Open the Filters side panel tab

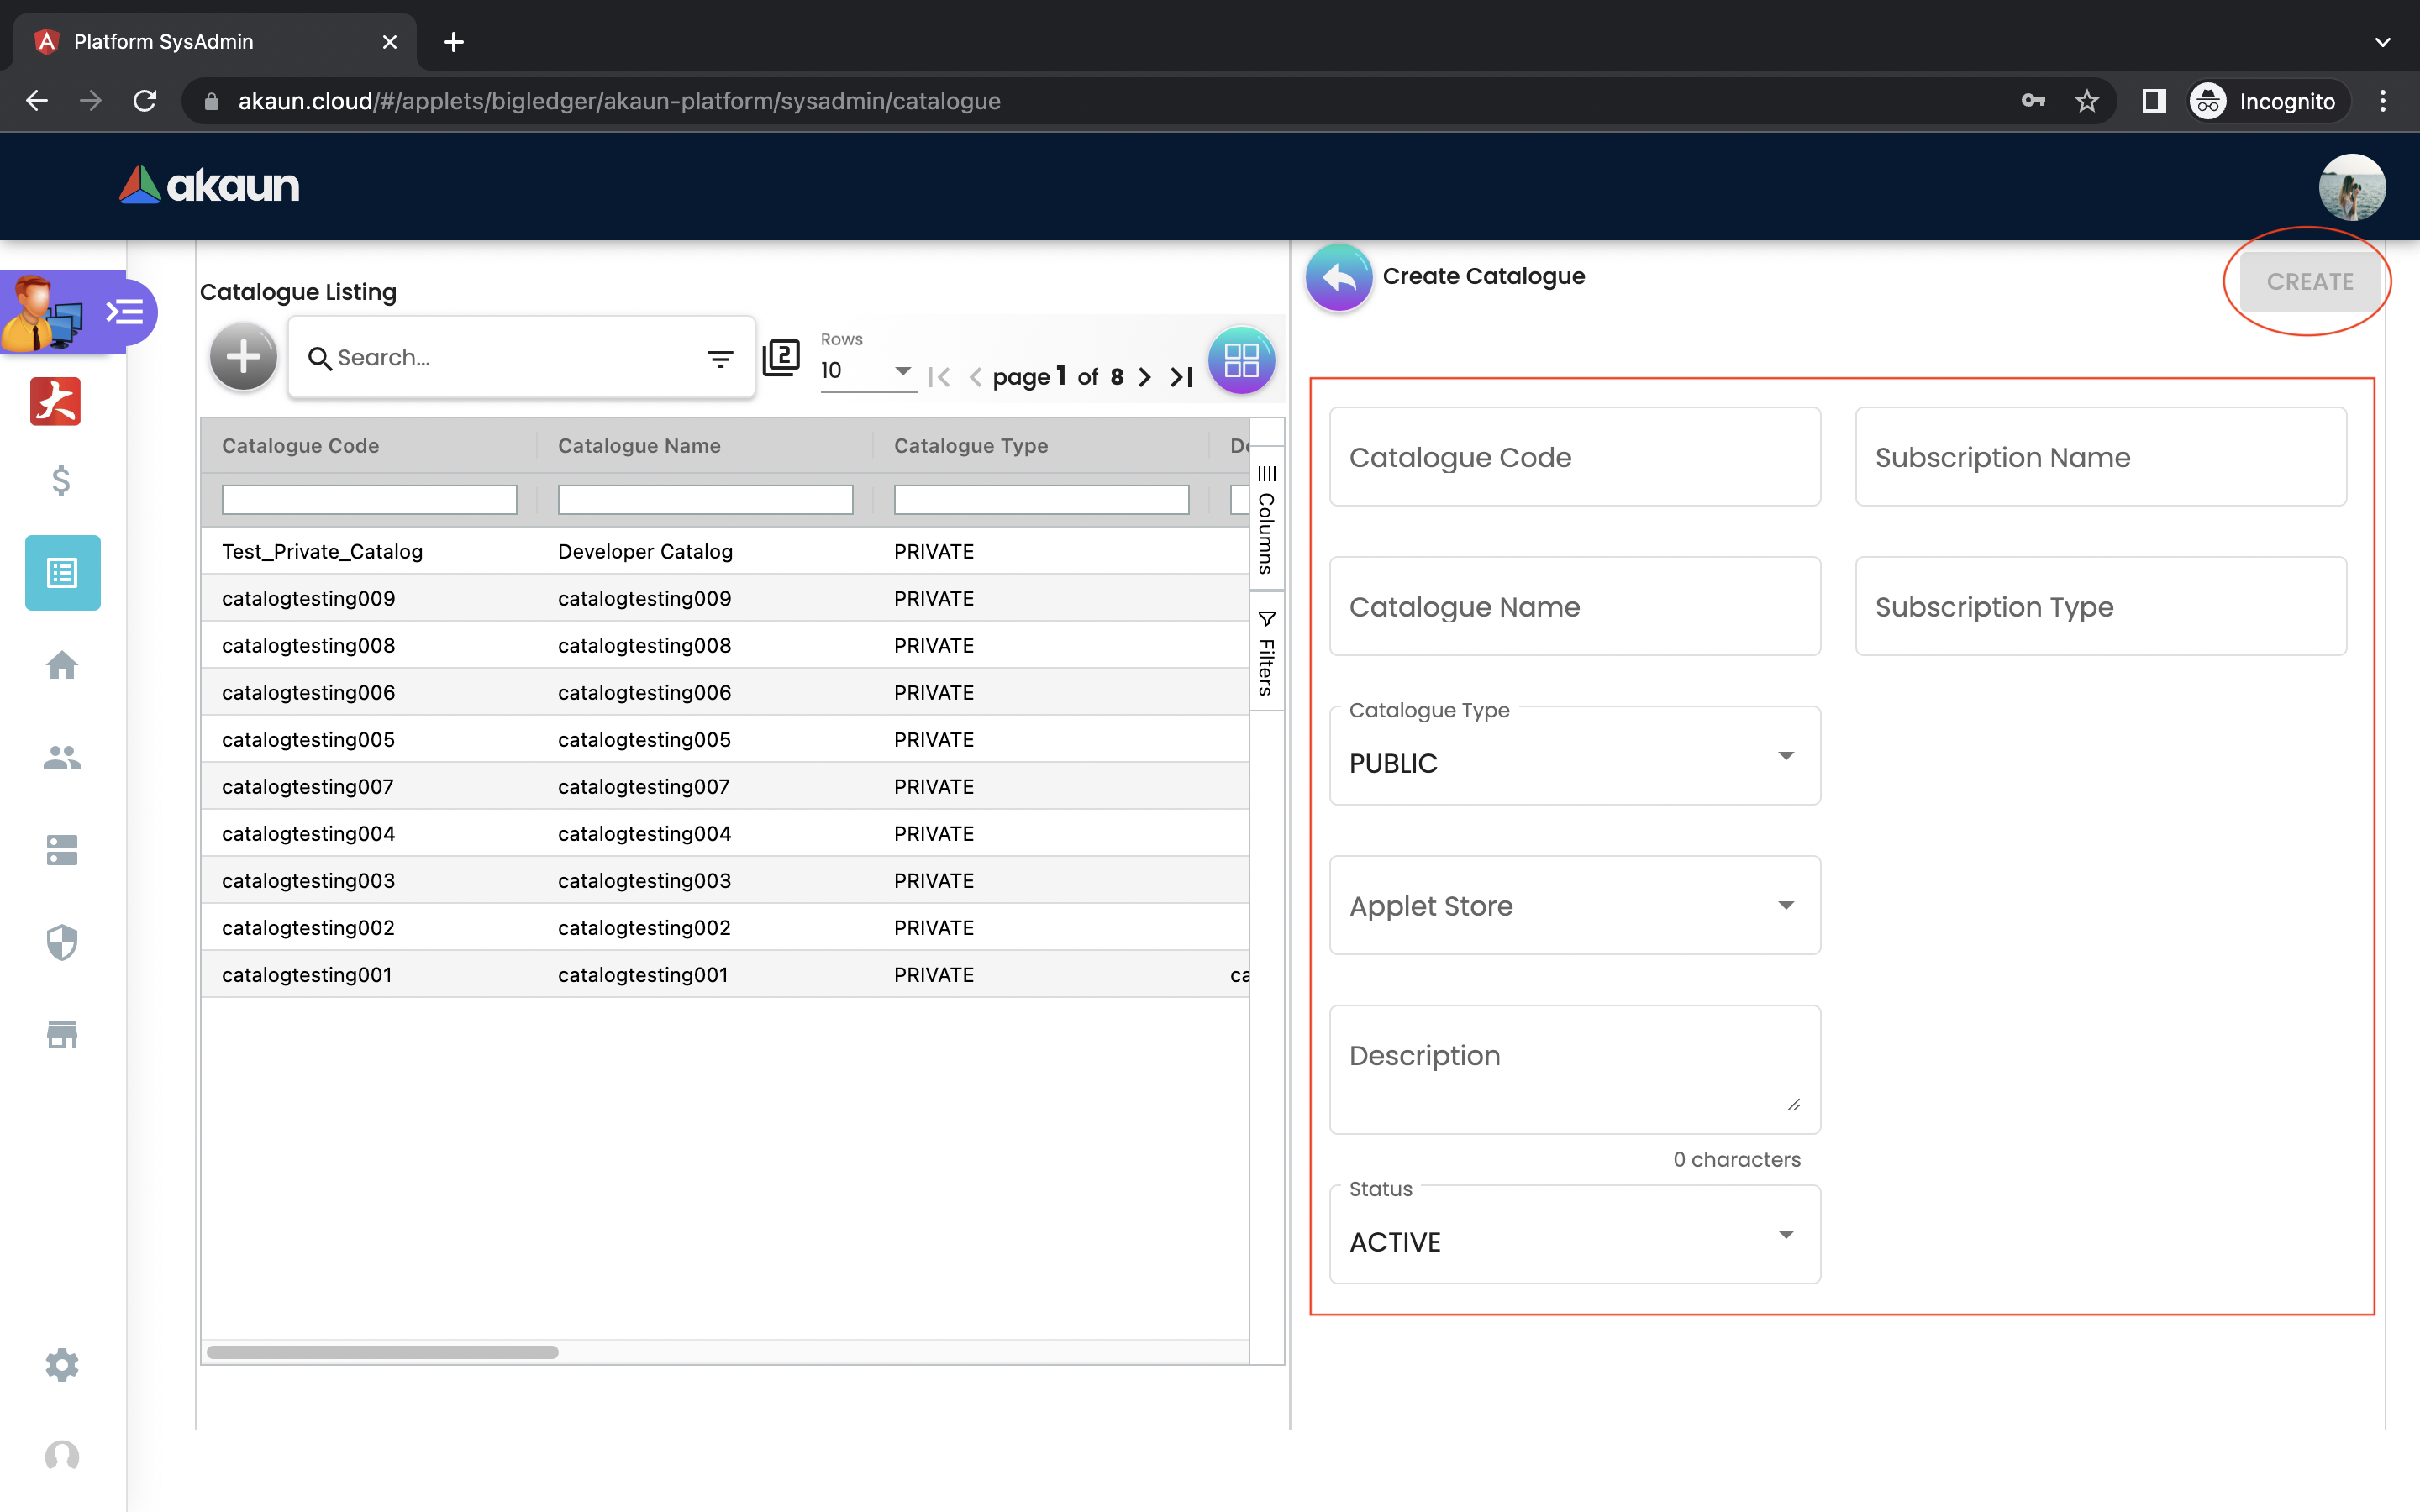1266,652
